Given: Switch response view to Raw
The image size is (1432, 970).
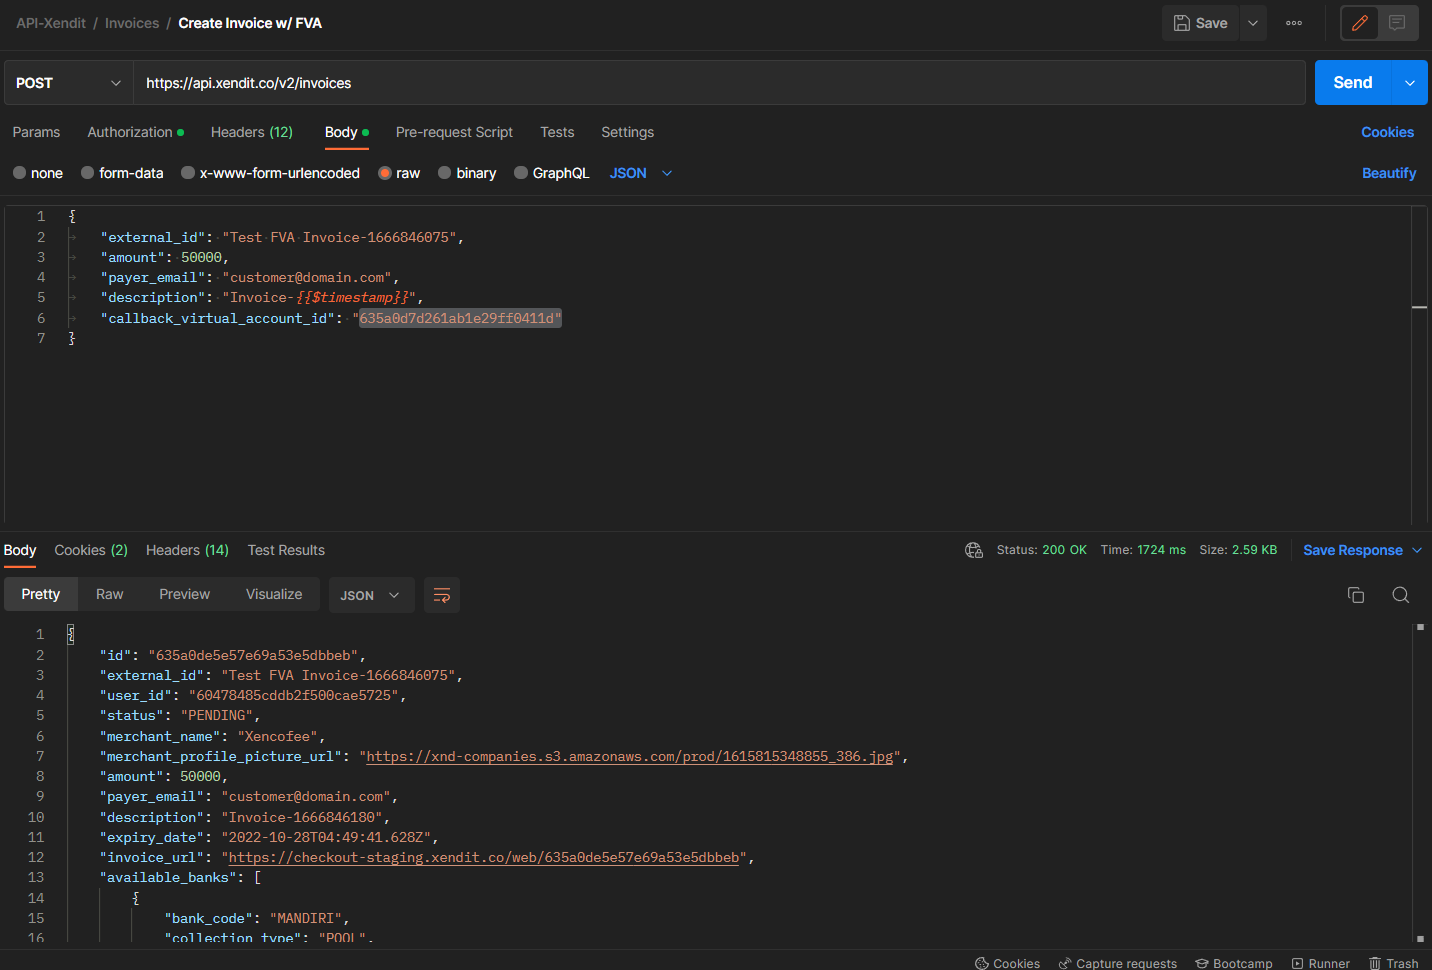Looking at the screenshot, I should [x=110, y=594].
